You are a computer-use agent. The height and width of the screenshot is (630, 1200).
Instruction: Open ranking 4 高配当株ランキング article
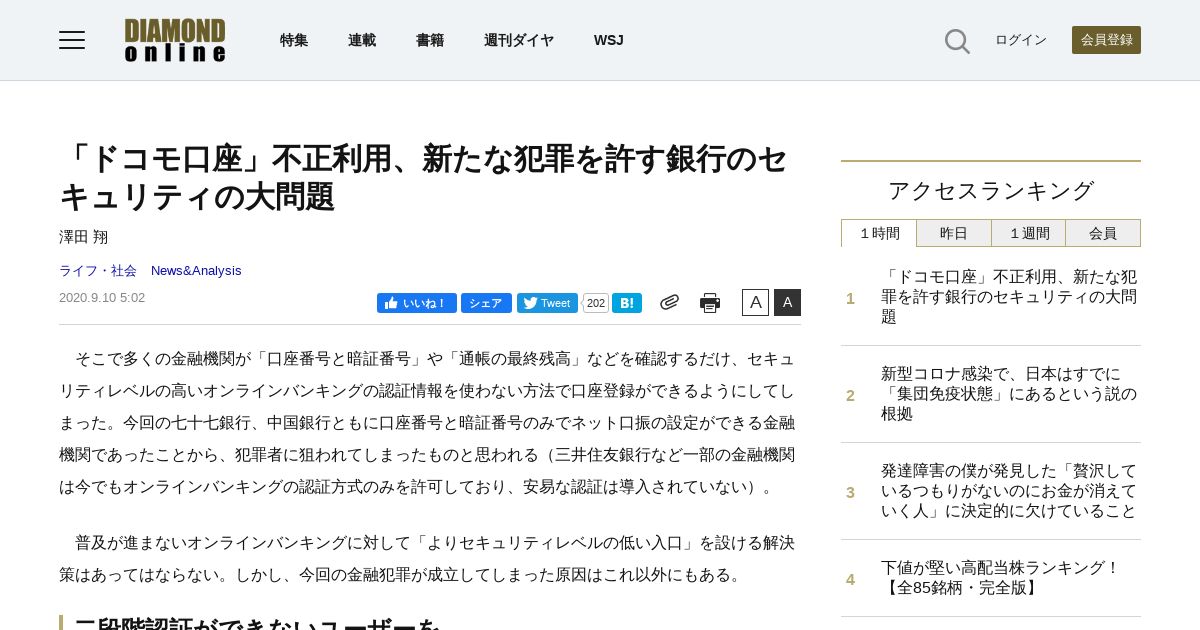[x=1000, y=578]
